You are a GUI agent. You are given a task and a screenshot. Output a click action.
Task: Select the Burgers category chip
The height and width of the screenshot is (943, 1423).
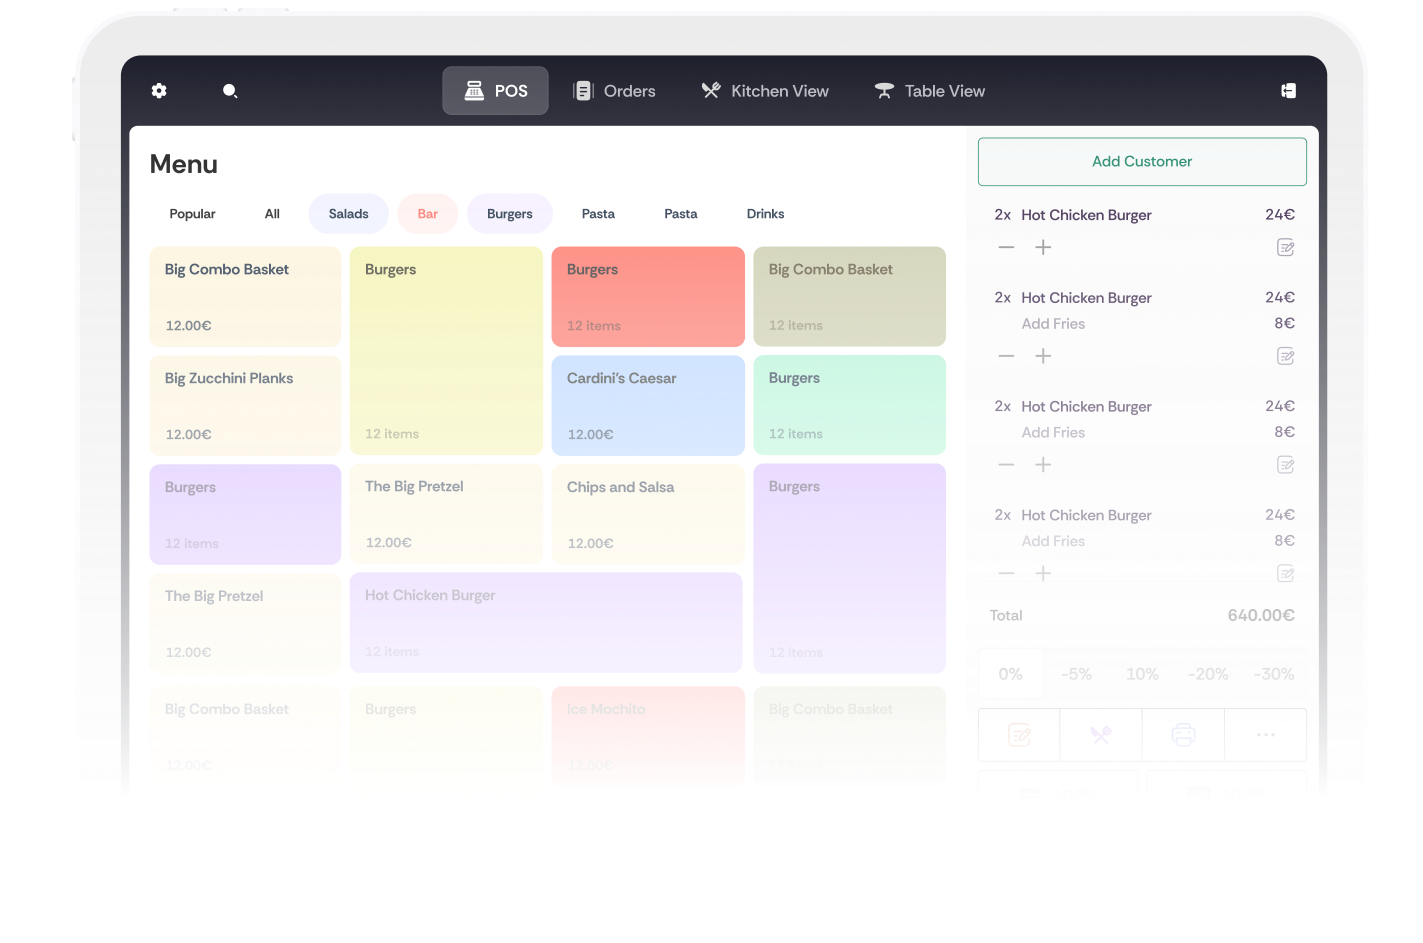click(510, 214)
